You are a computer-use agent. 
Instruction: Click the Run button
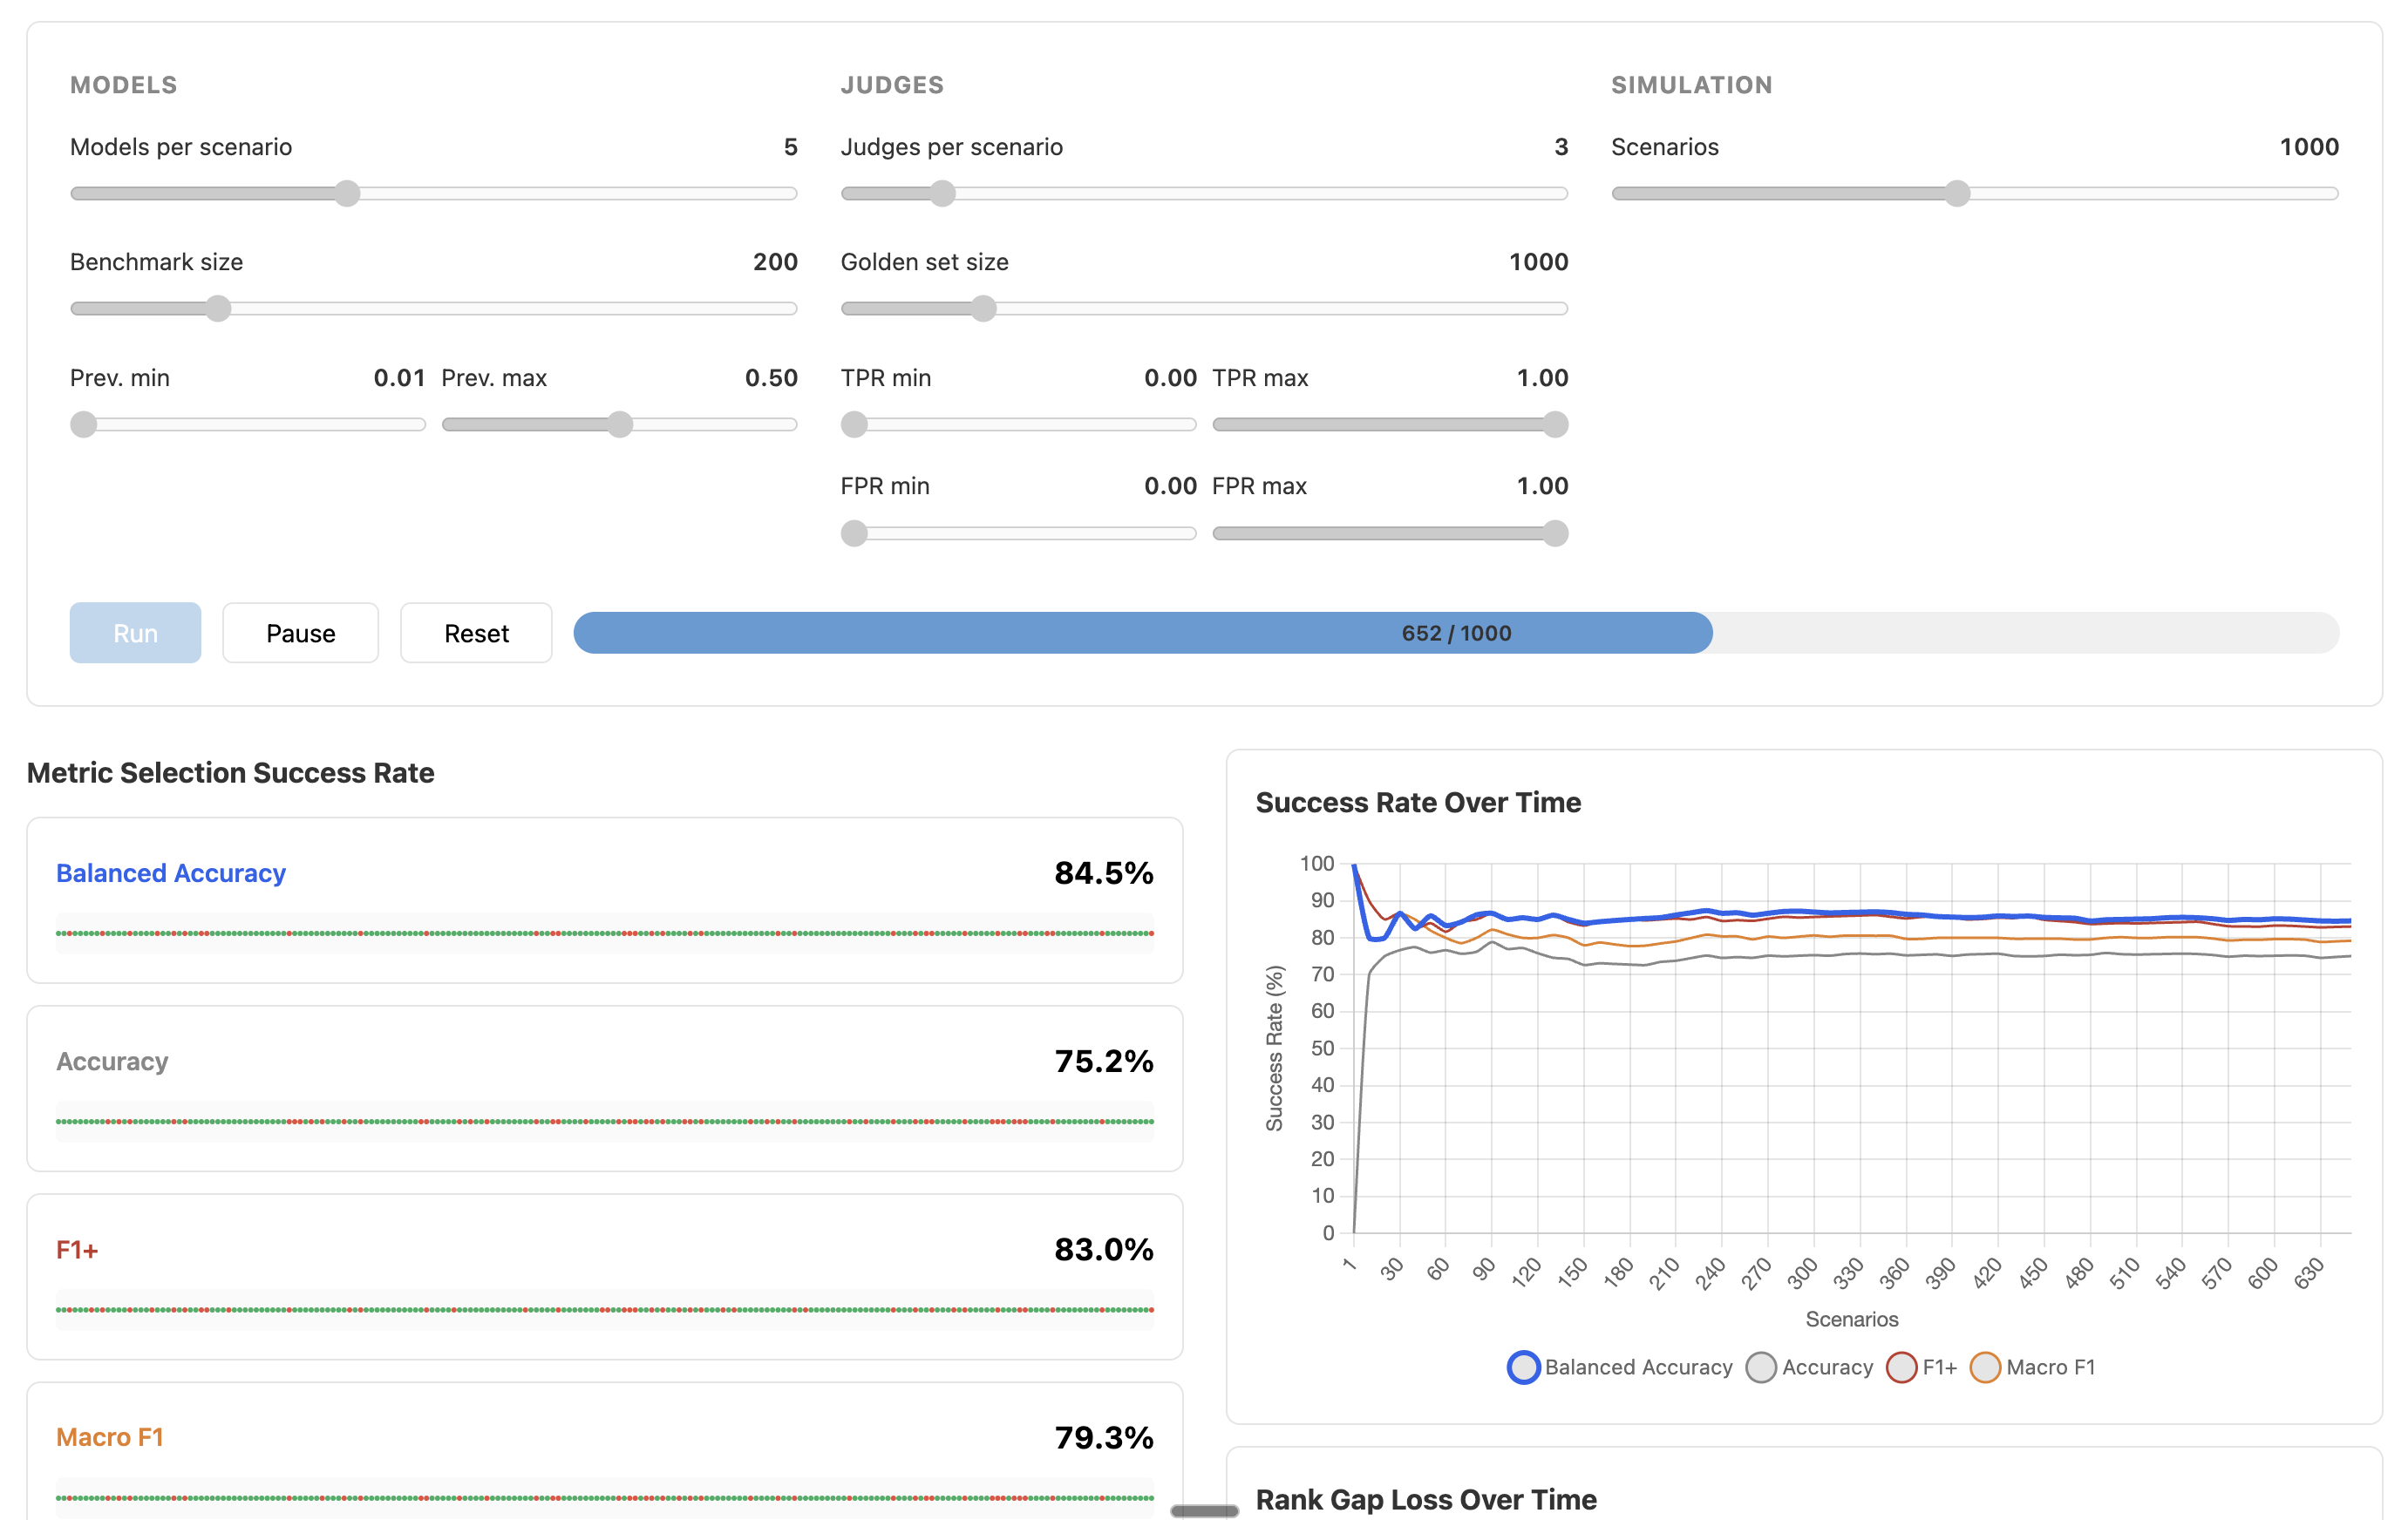[135, 633]
